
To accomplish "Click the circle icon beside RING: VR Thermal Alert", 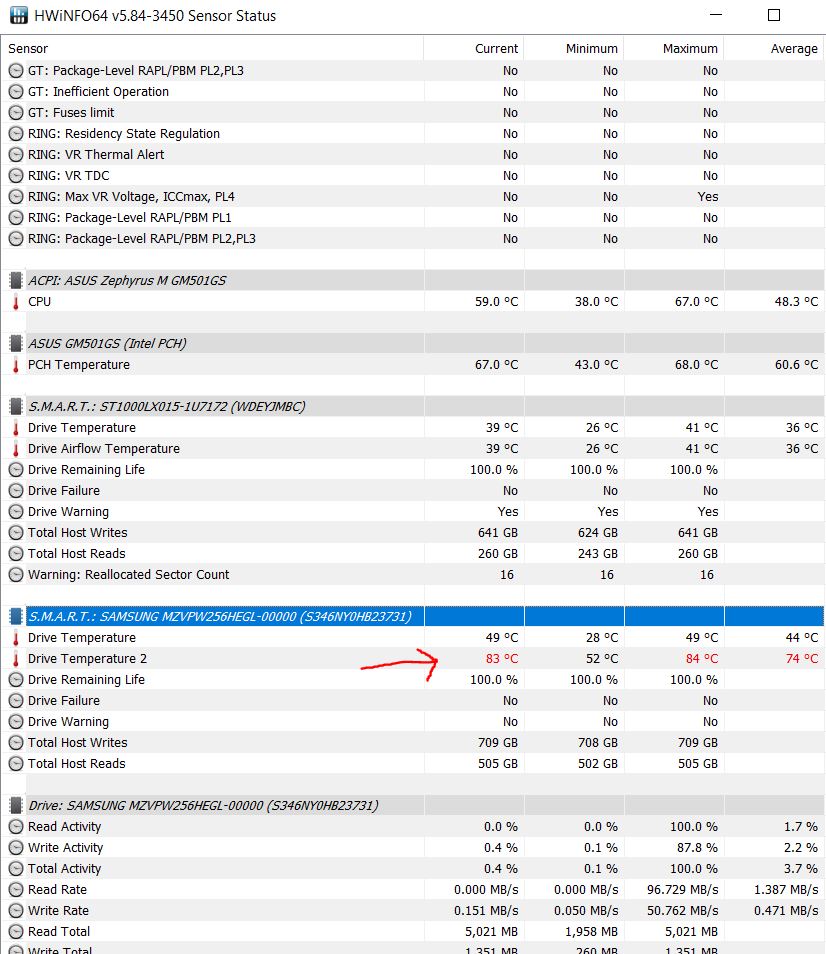I will [16, 155].
